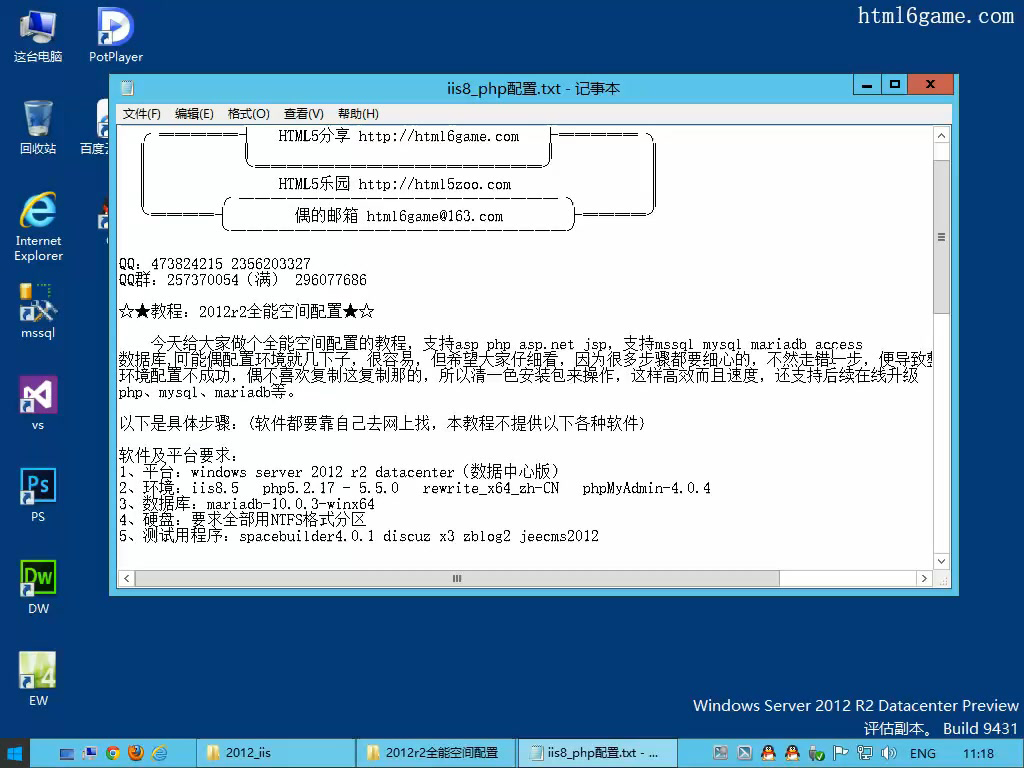Open the 查看(V) menu
The width and height of the screenshot is (1024, 768).
[304, 114]
